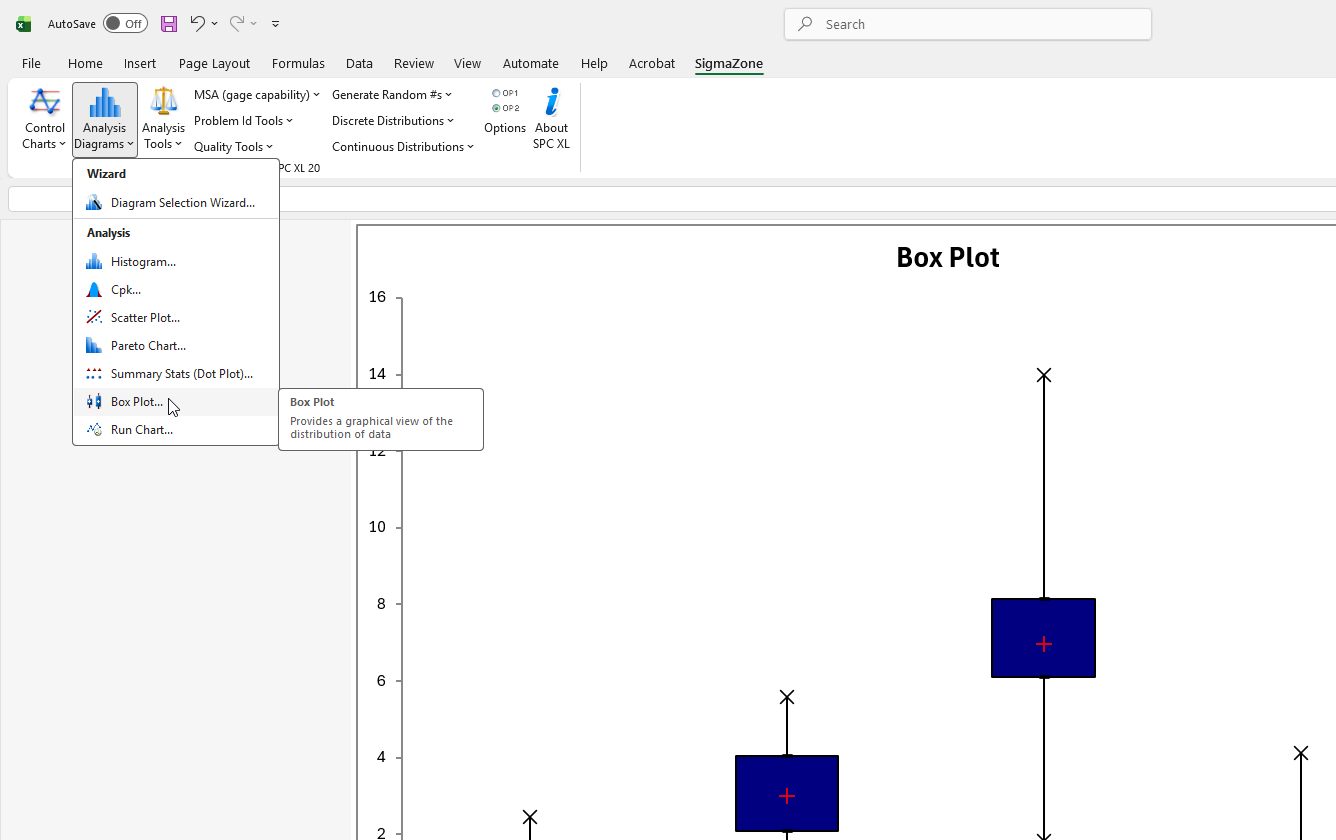Create a Run Chart
Viewport: 1336px width, 840px height.
pos(141,429)
